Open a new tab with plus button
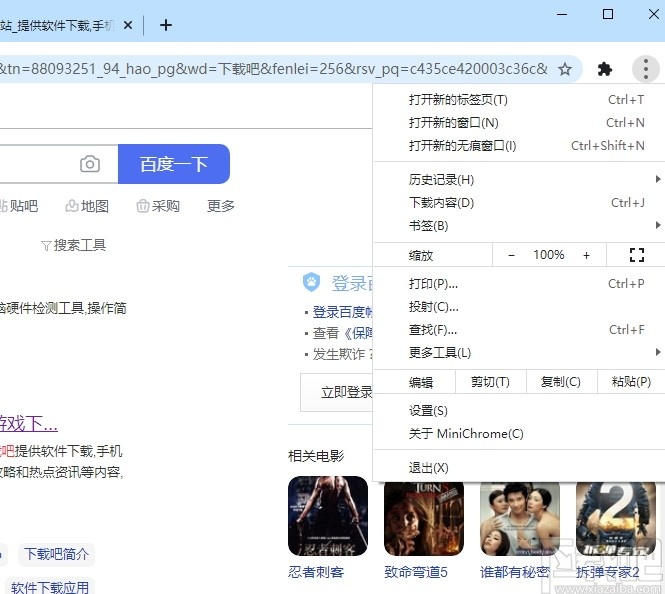Screen dimensions: 665x594 coord(166,25)
